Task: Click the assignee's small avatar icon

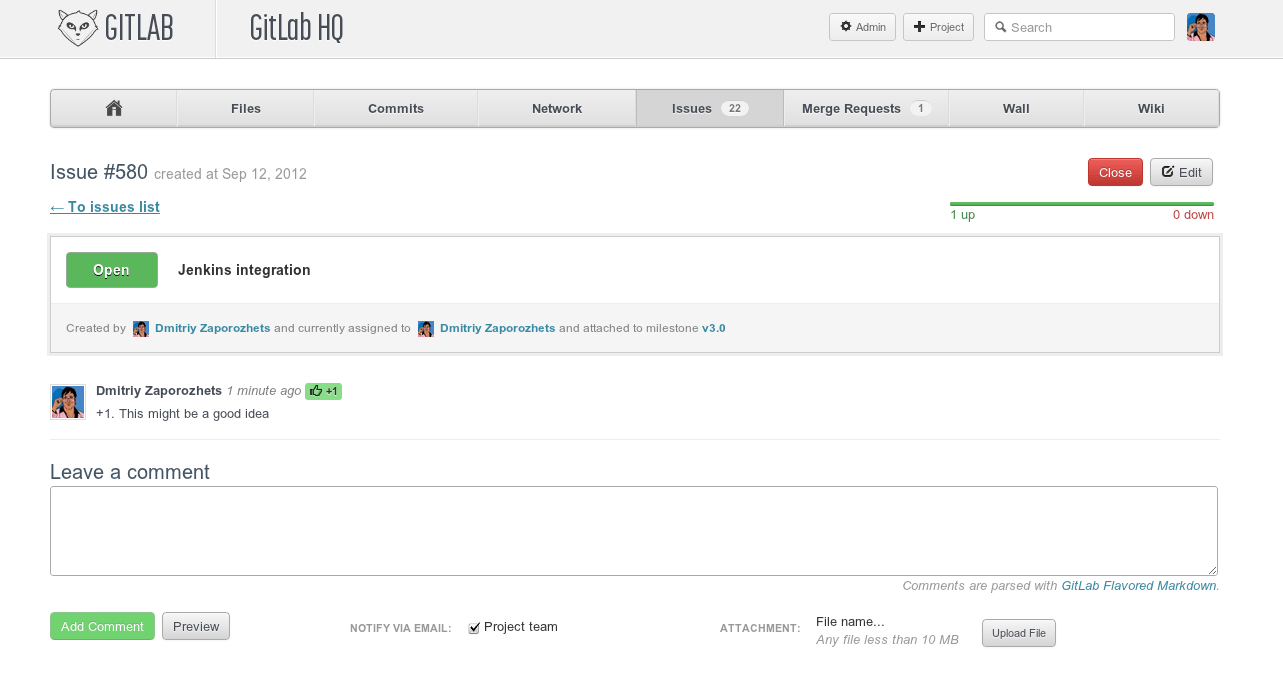Action: click(426, 329)
